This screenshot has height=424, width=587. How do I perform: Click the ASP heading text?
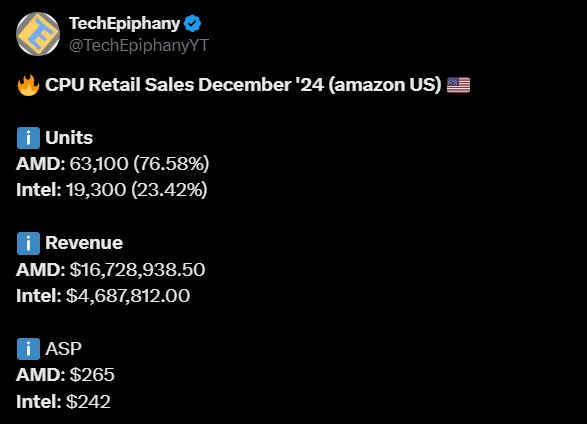pyautogui.click(x=63, y=349)
